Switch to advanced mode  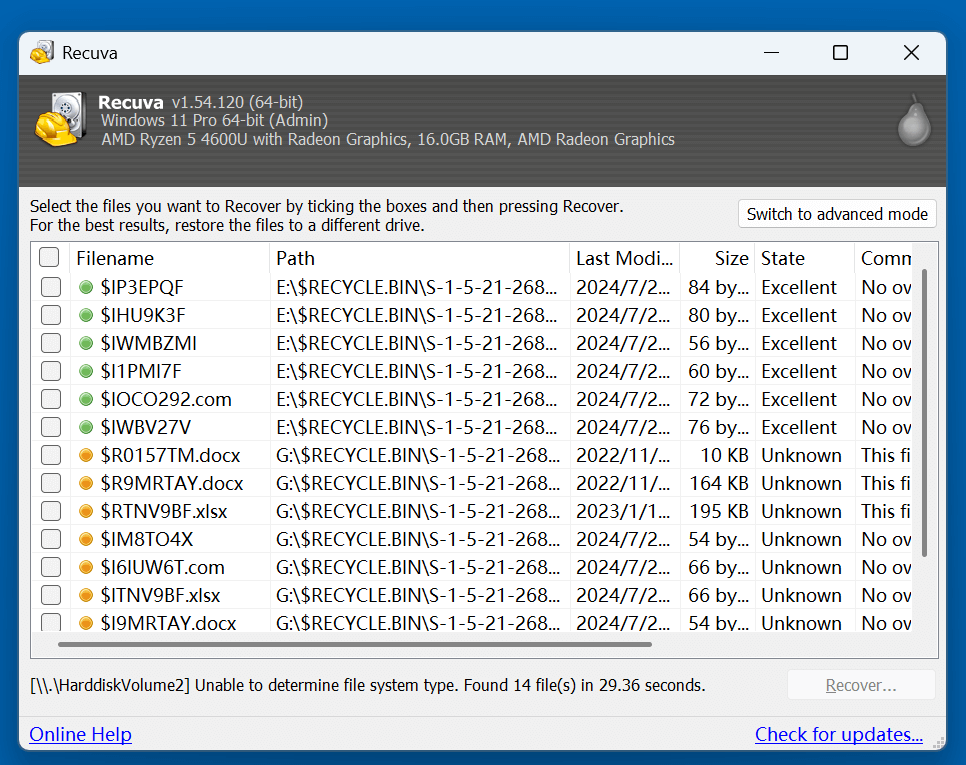(837, 214)
